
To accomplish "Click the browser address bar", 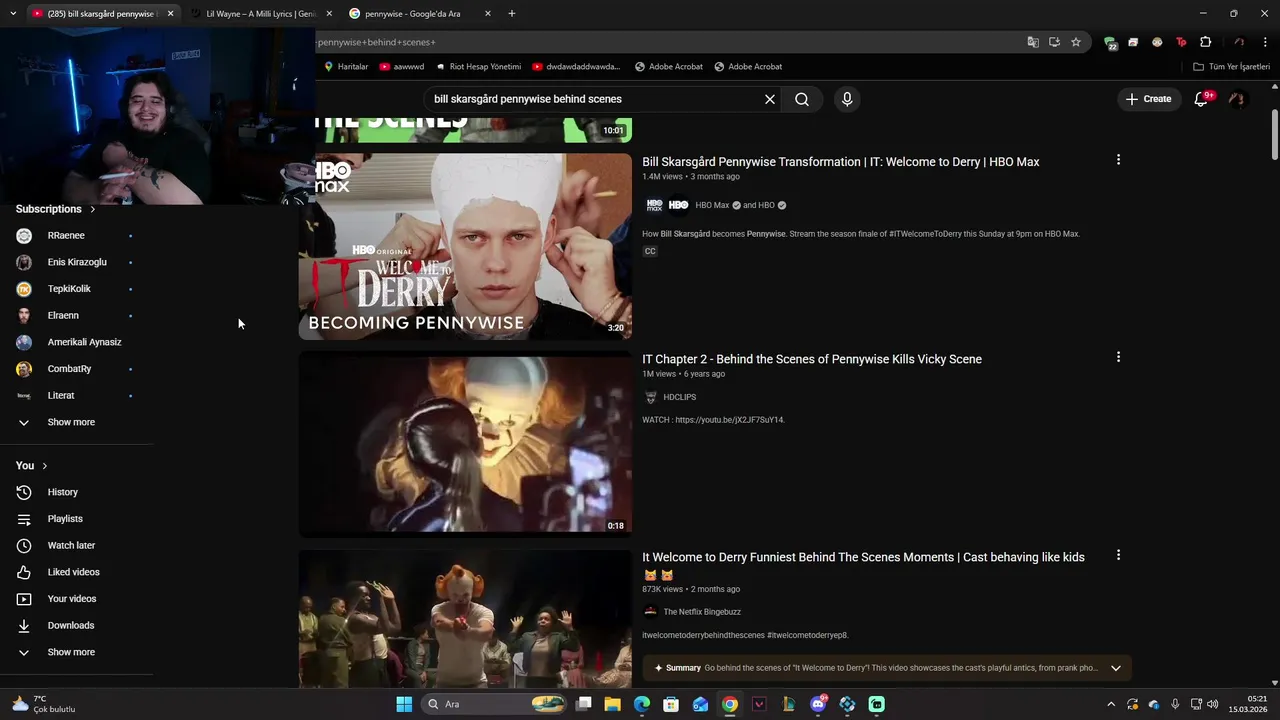I will 660,42.
